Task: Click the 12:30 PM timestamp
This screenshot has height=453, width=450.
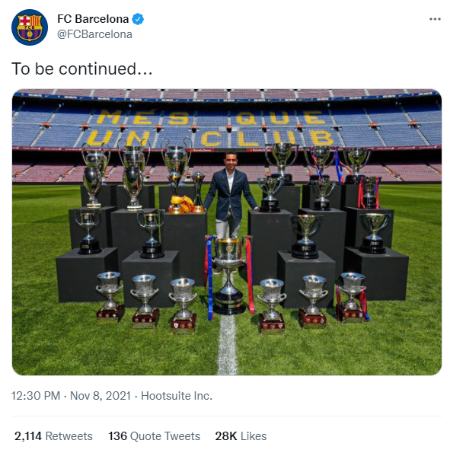Action: [36, 396]
